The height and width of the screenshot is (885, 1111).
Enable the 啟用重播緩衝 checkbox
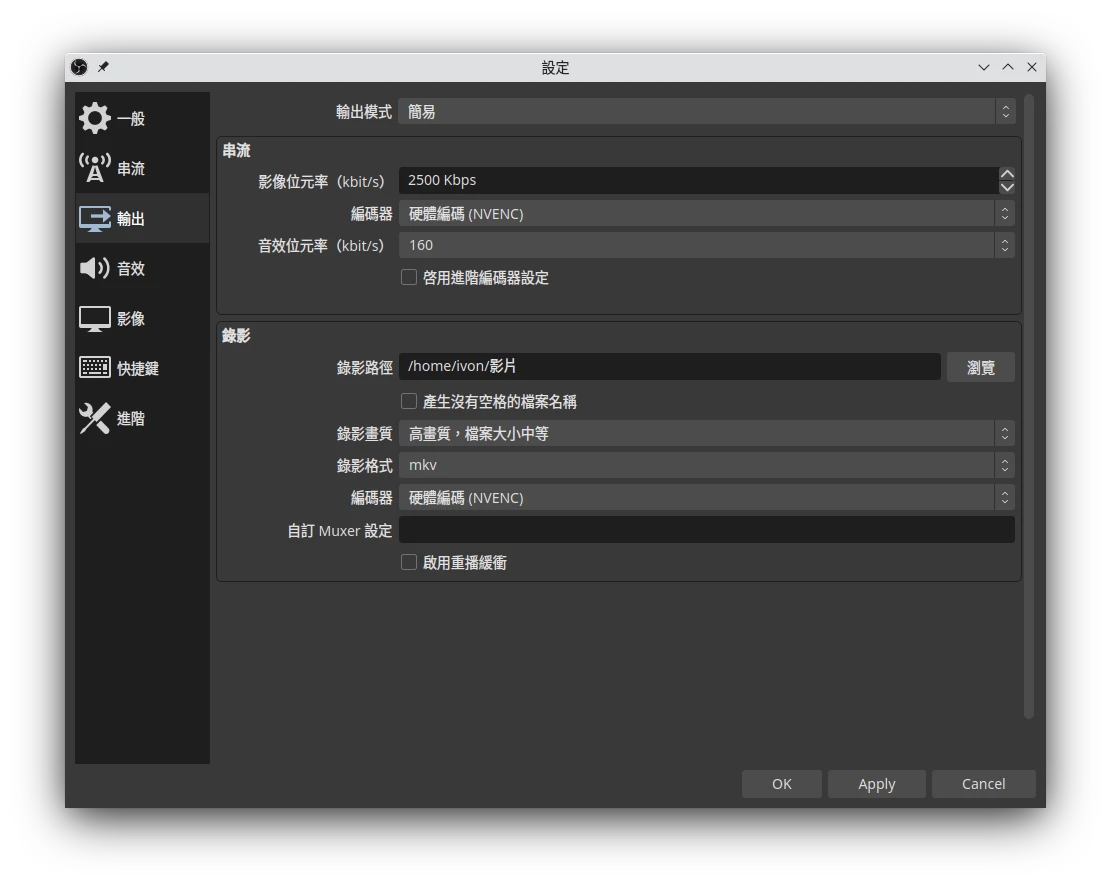coord(409,562)
